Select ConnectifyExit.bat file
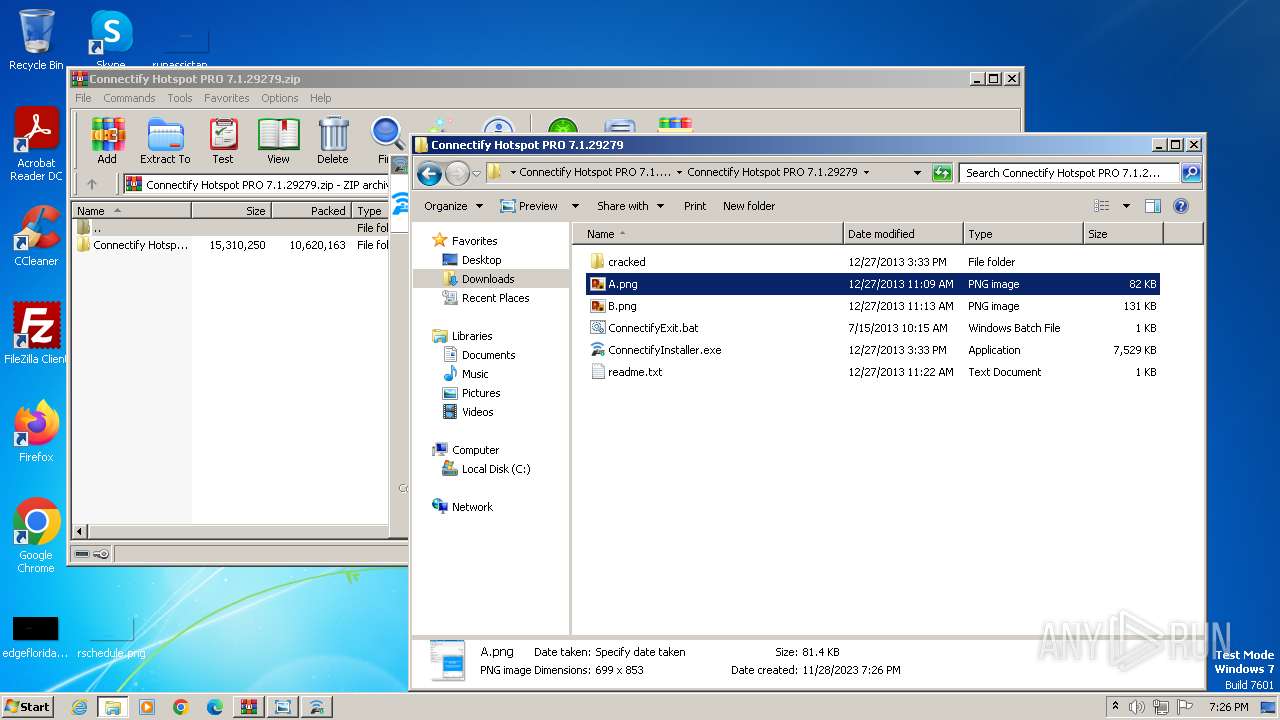1280x720 pixels. [653, 328]
